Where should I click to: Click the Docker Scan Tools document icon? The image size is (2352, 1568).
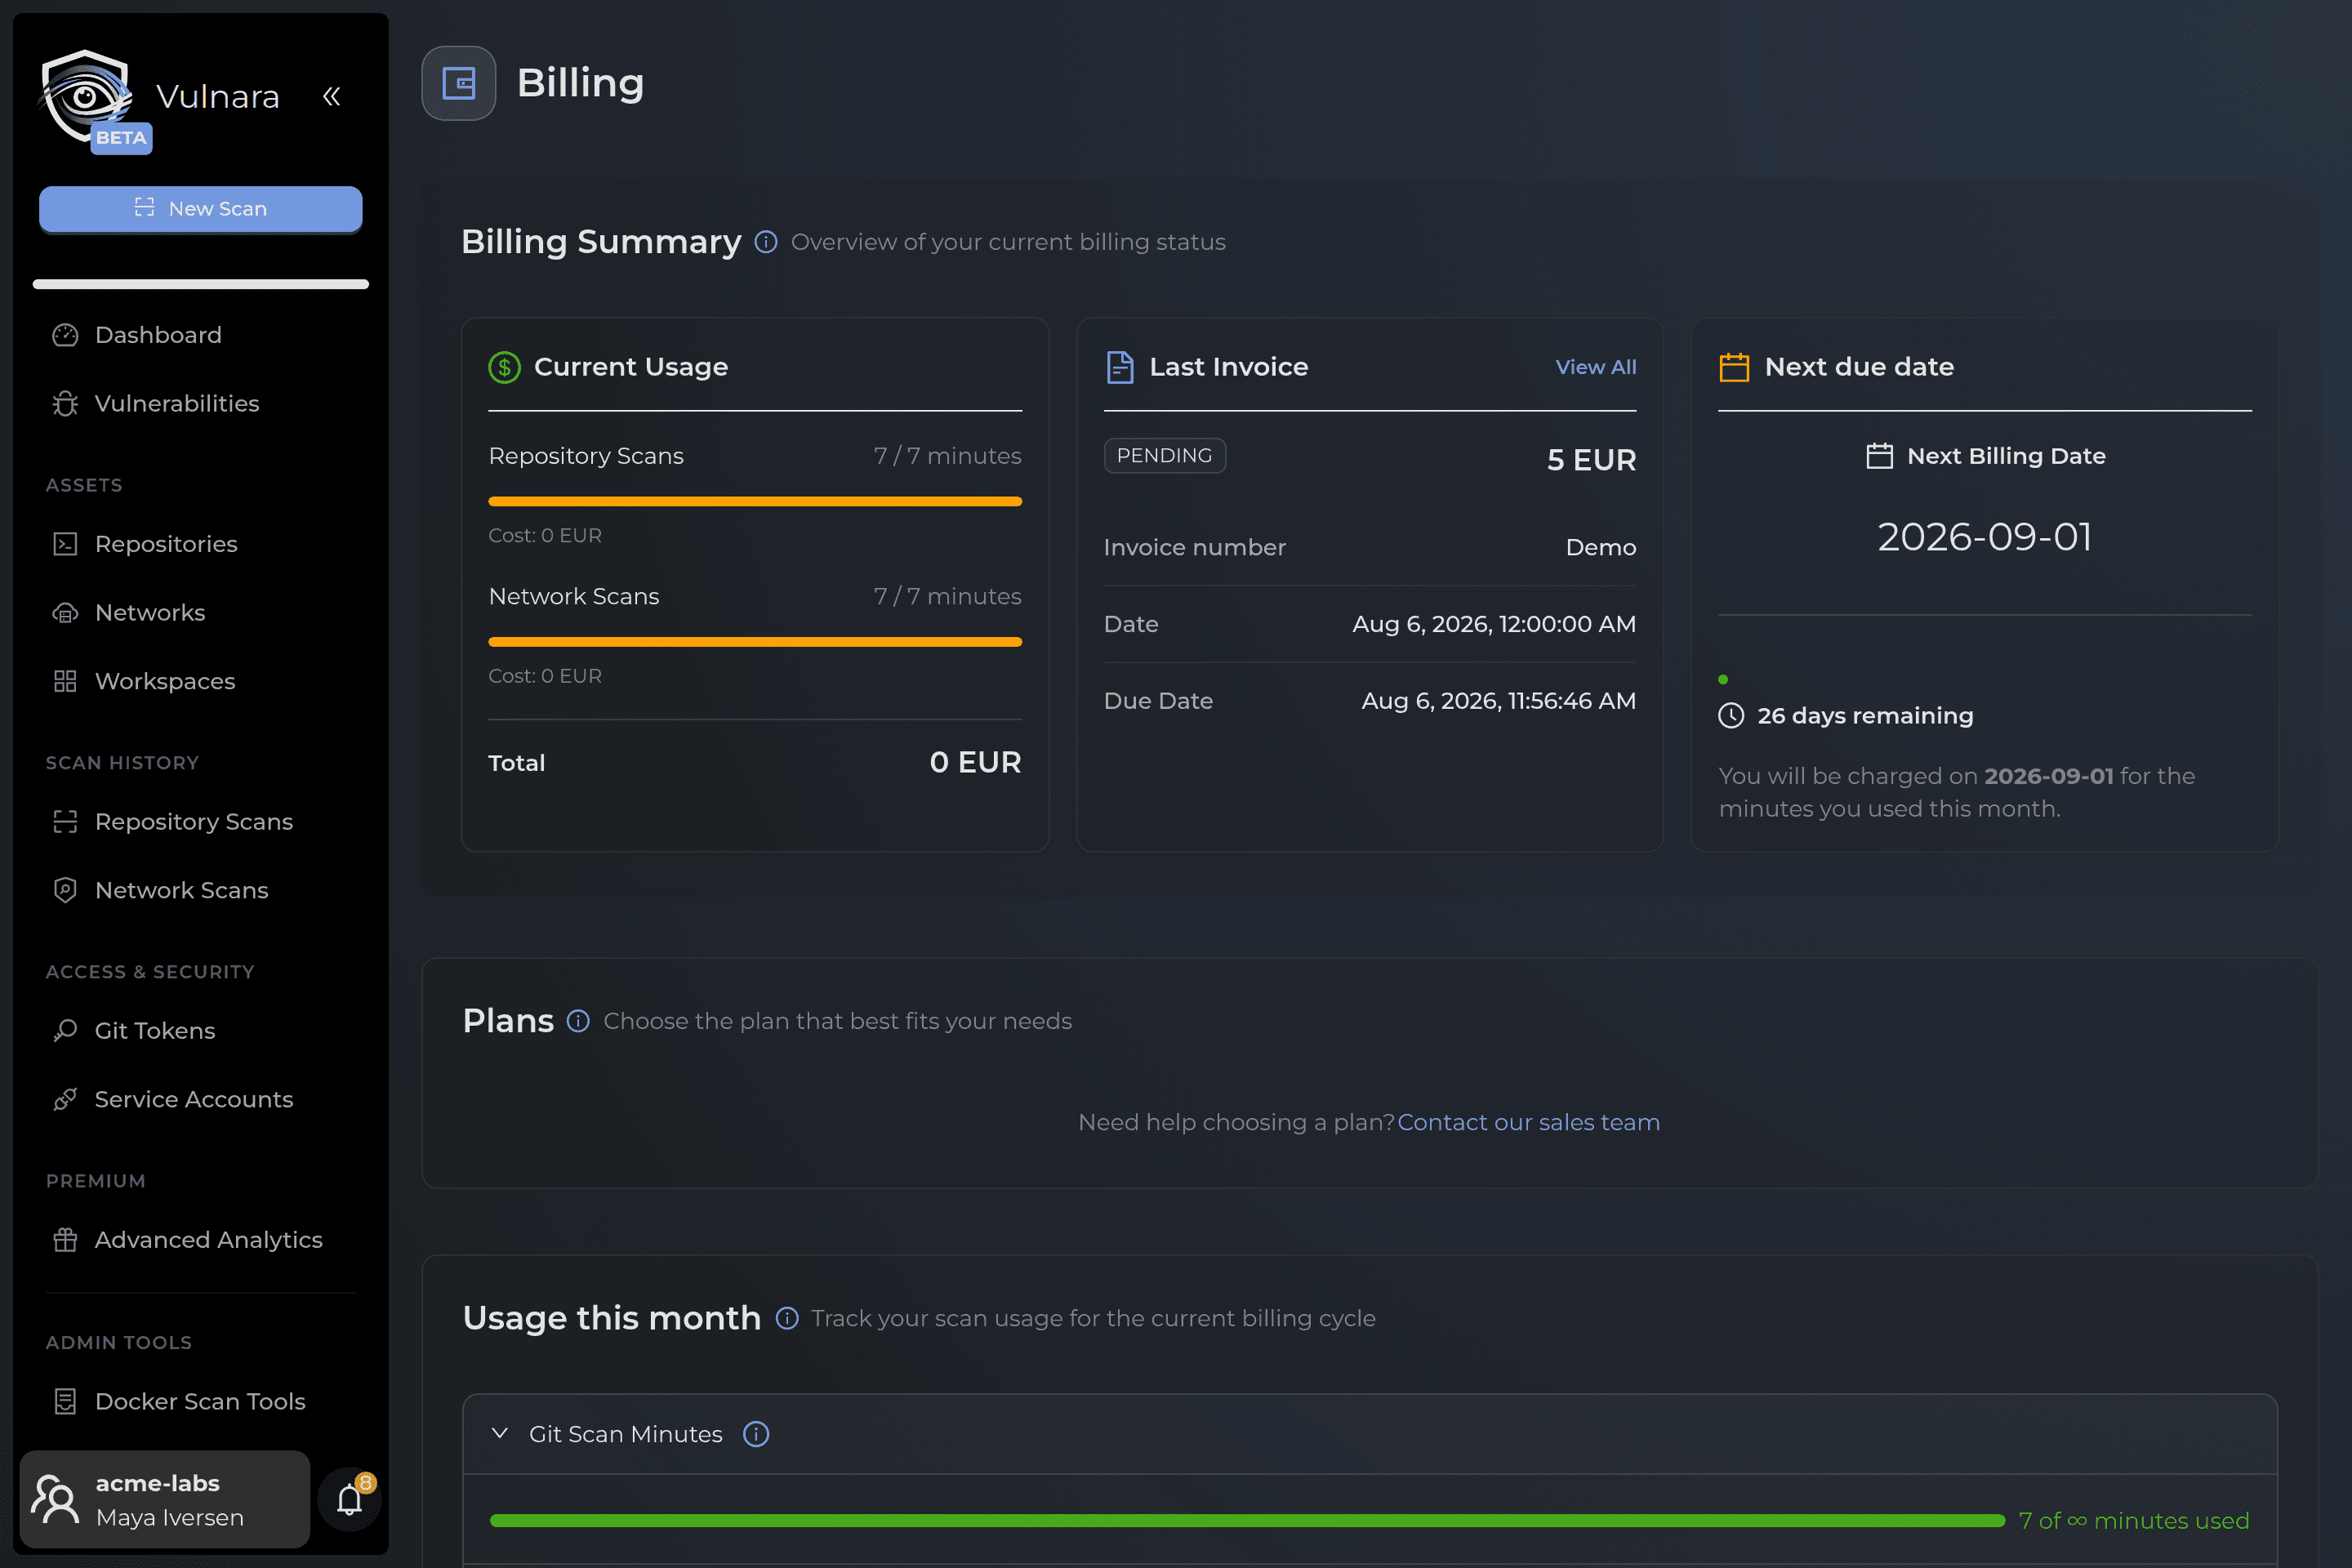pyautogui.click(x=65, y=1401)
